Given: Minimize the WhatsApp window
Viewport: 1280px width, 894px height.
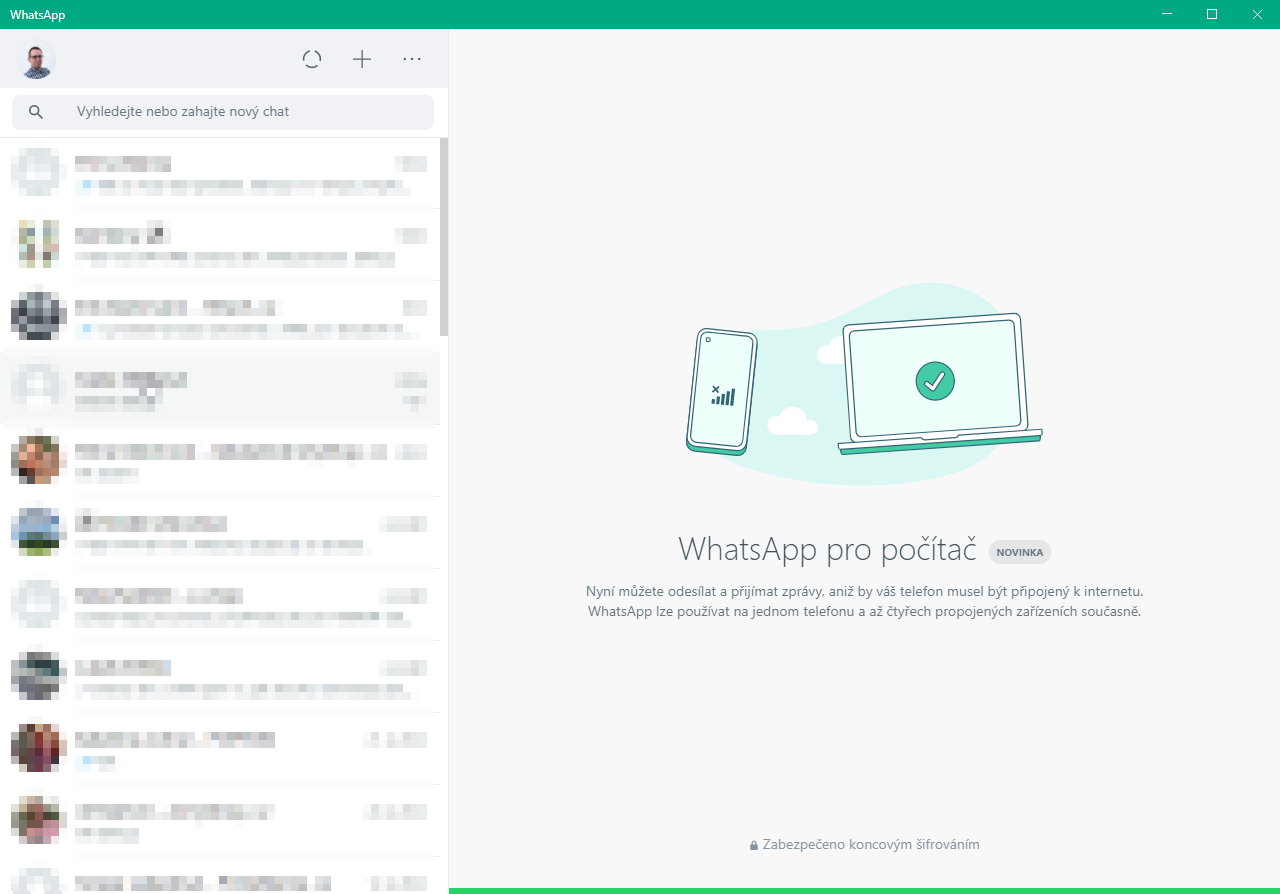Looking at the screenshot, I should pyautogui.click(x=1166, y=14).
